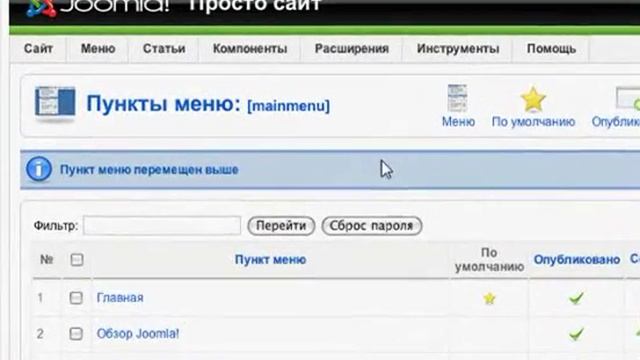Check the Главная row checkbox
This screenshot has width=640, height=360.
[76, 298]
